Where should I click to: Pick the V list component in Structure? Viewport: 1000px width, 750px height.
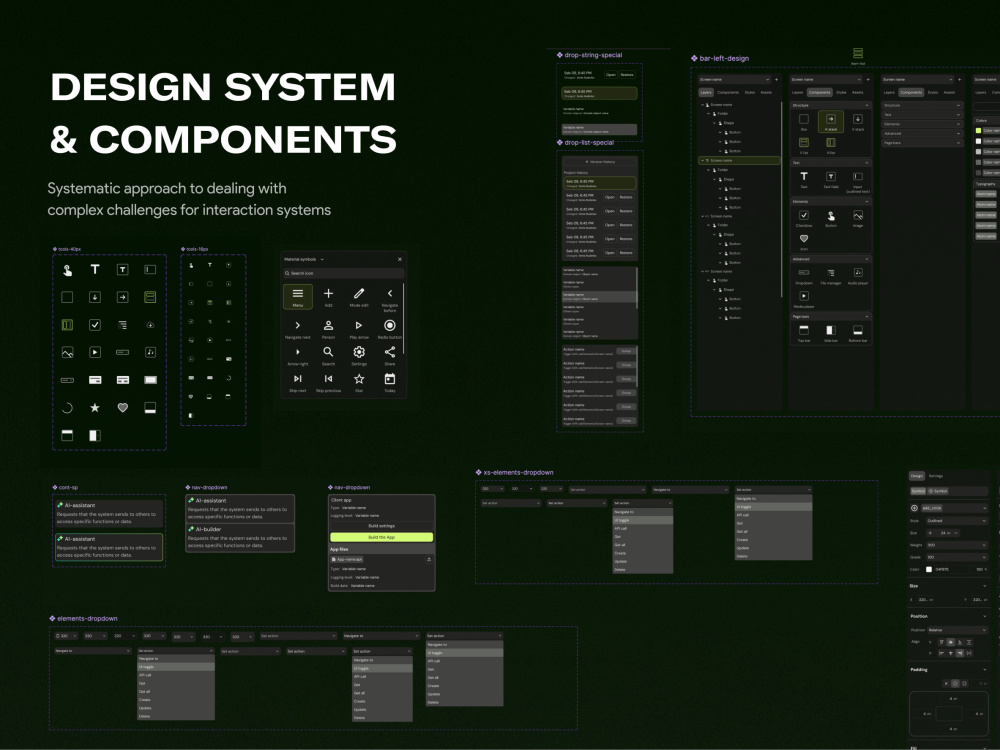pyautogui.click(x=804, y=145)
